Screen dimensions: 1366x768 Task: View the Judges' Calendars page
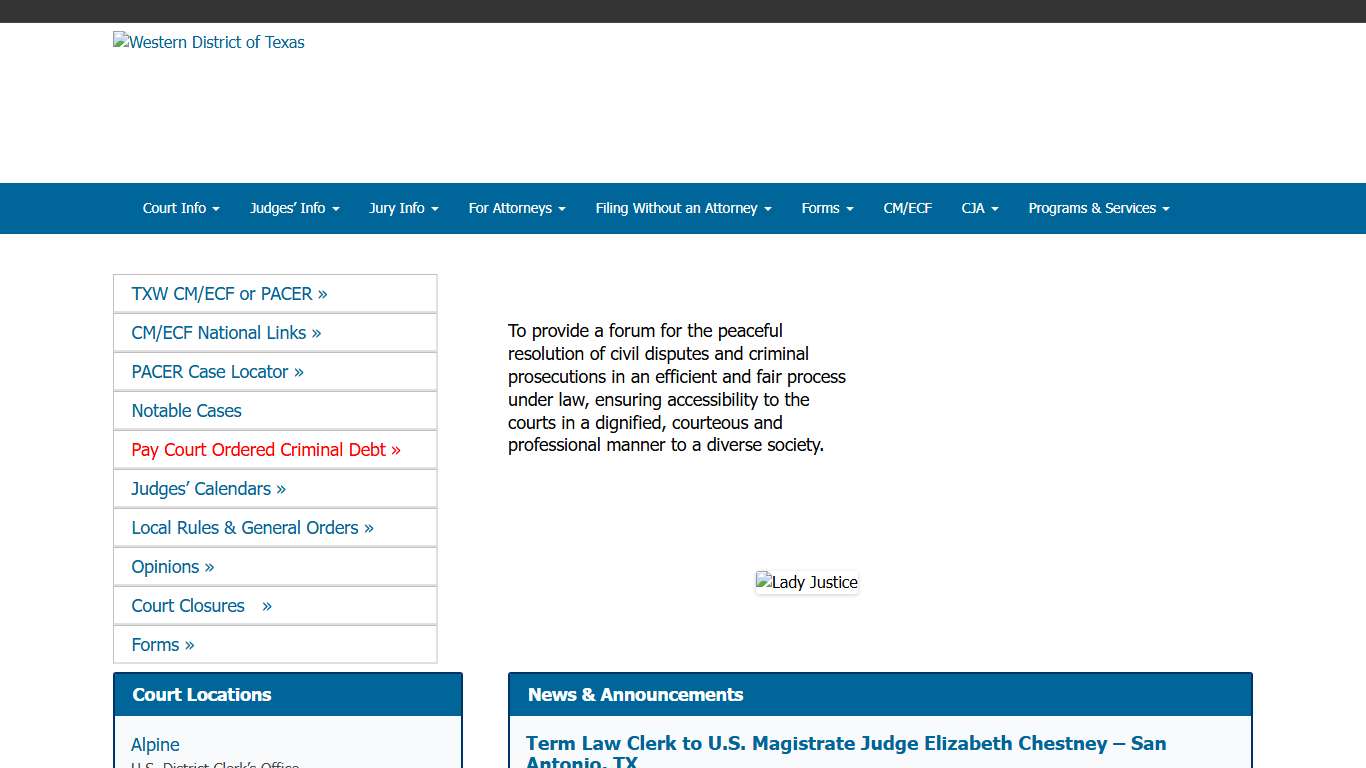point(207,488)
